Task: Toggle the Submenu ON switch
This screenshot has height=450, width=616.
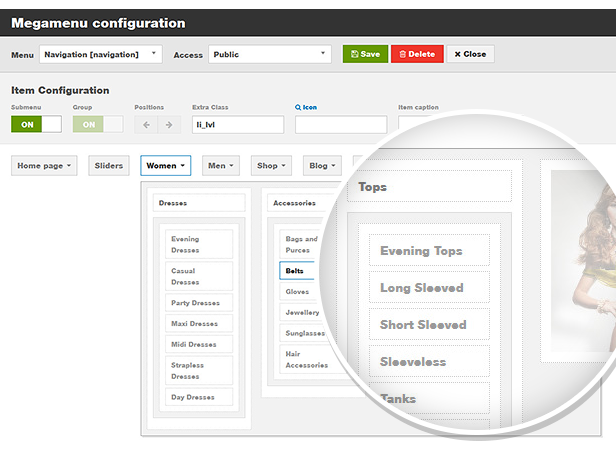Action: tap(36, 125)
